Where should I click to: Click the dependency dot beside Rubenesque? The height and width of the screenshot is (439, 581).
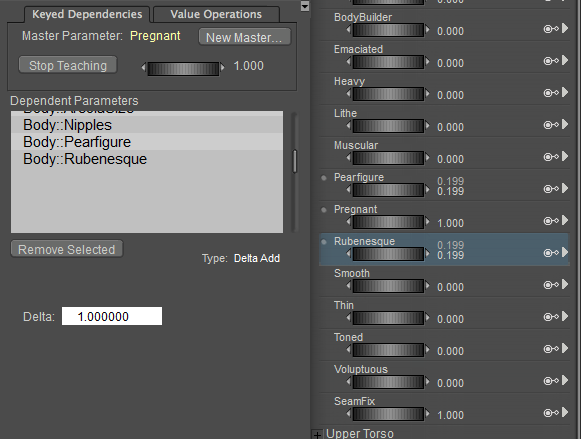click(324, 242)
